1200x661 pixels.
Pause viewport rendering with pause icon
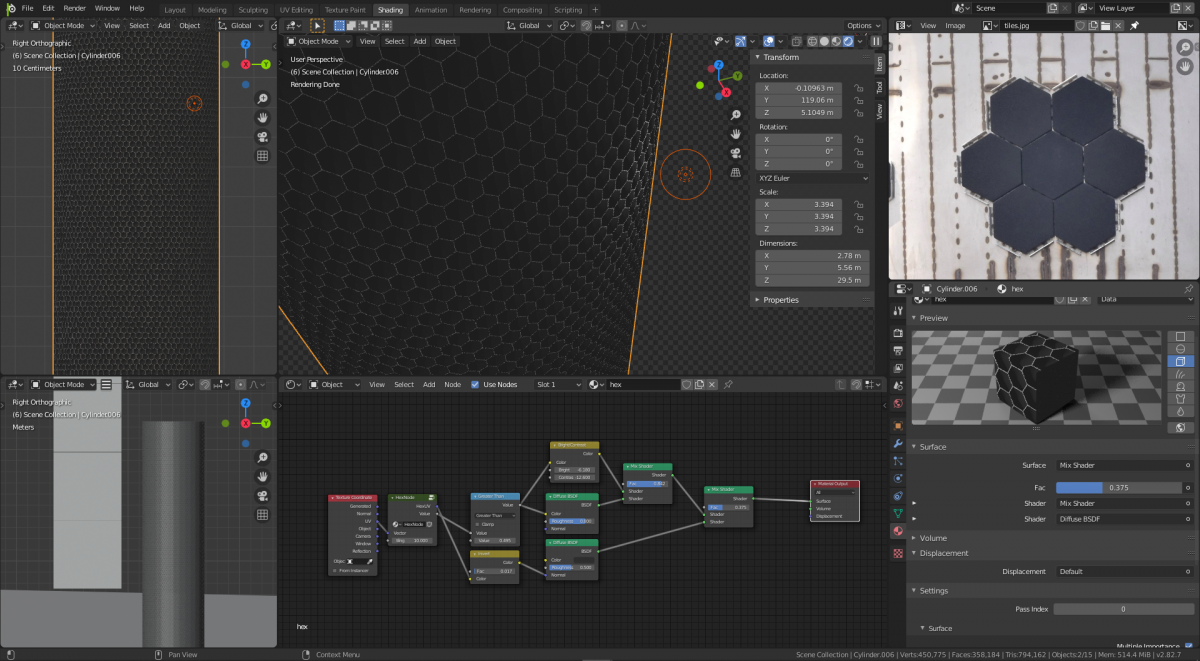coord(877,41)
